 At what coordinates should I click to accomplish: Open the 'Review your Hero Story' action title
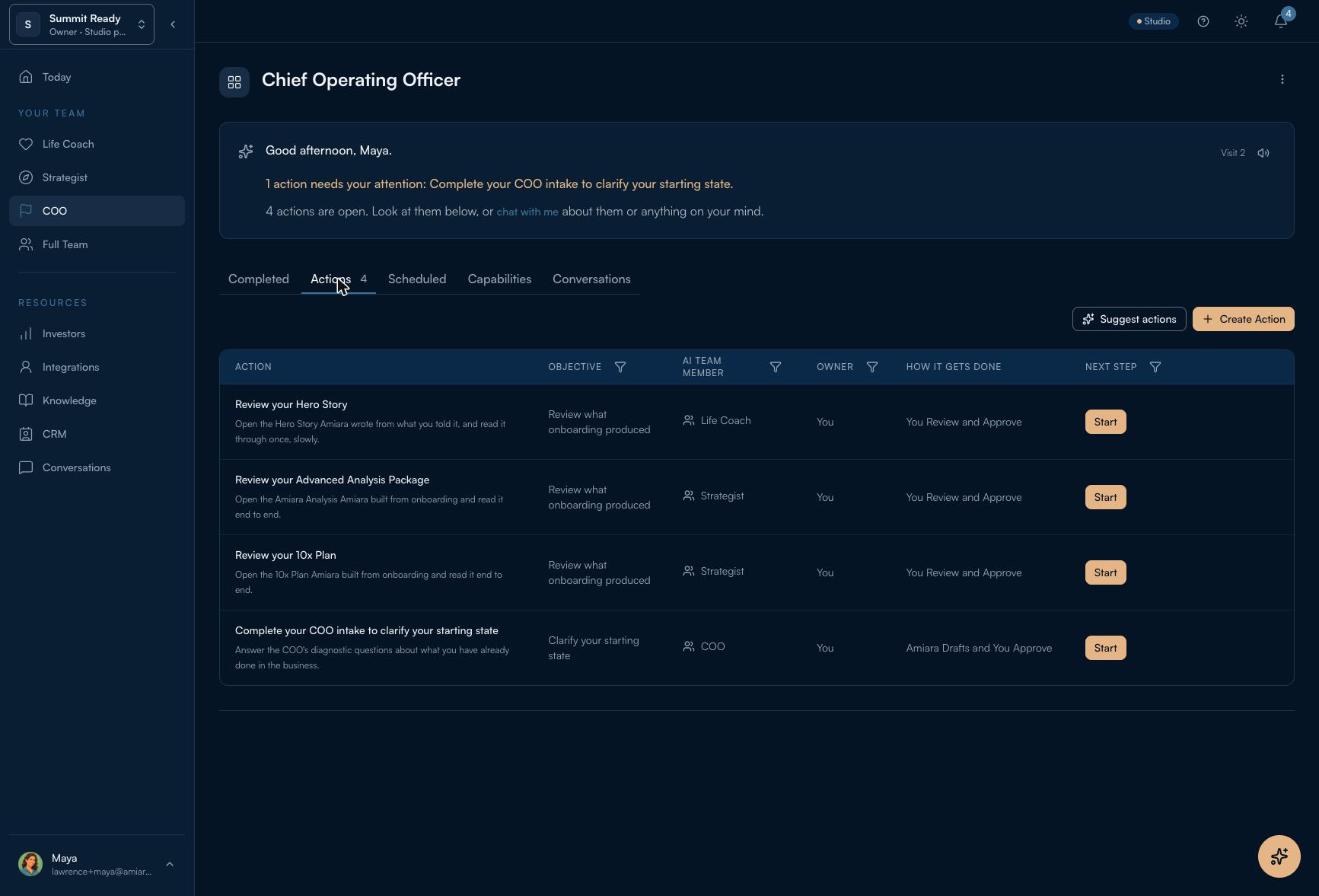(x=291, y=405)
